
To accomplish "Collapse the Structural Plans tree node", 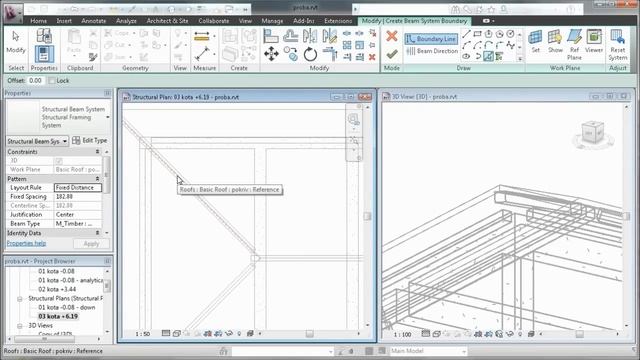I will 20,299.
